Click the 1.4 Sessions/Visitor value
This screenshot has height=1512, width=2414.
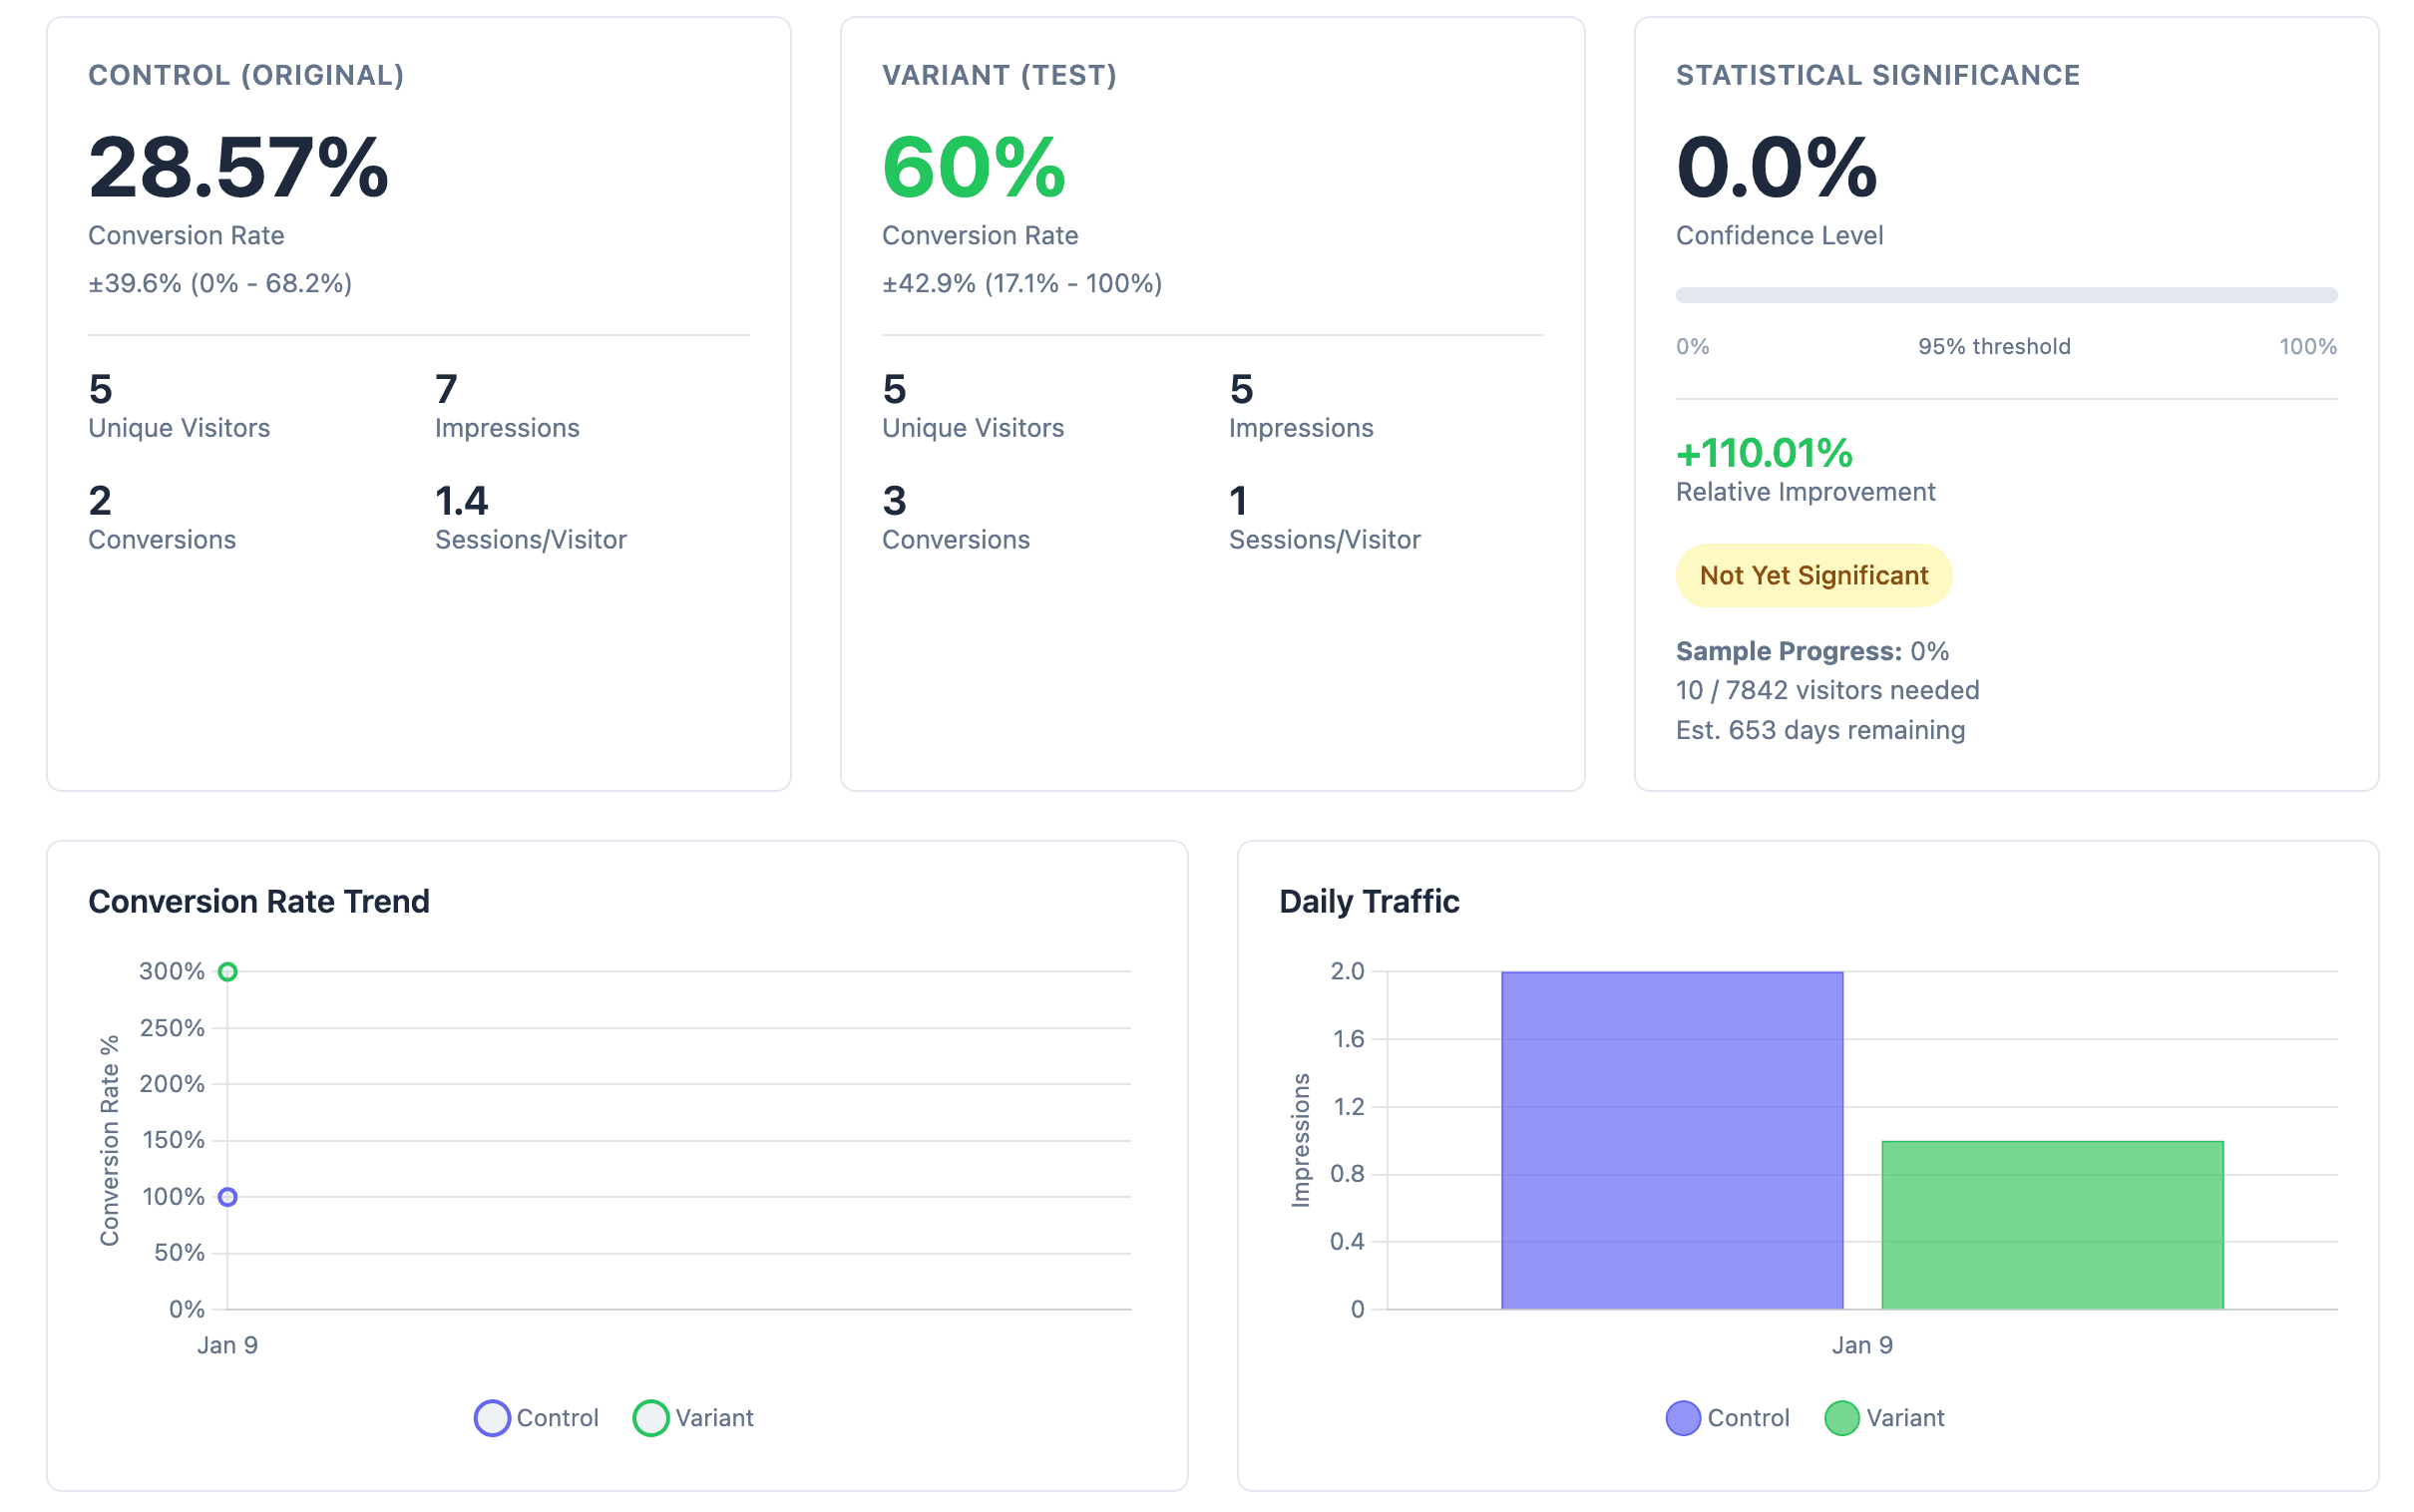tap(461, 501)
